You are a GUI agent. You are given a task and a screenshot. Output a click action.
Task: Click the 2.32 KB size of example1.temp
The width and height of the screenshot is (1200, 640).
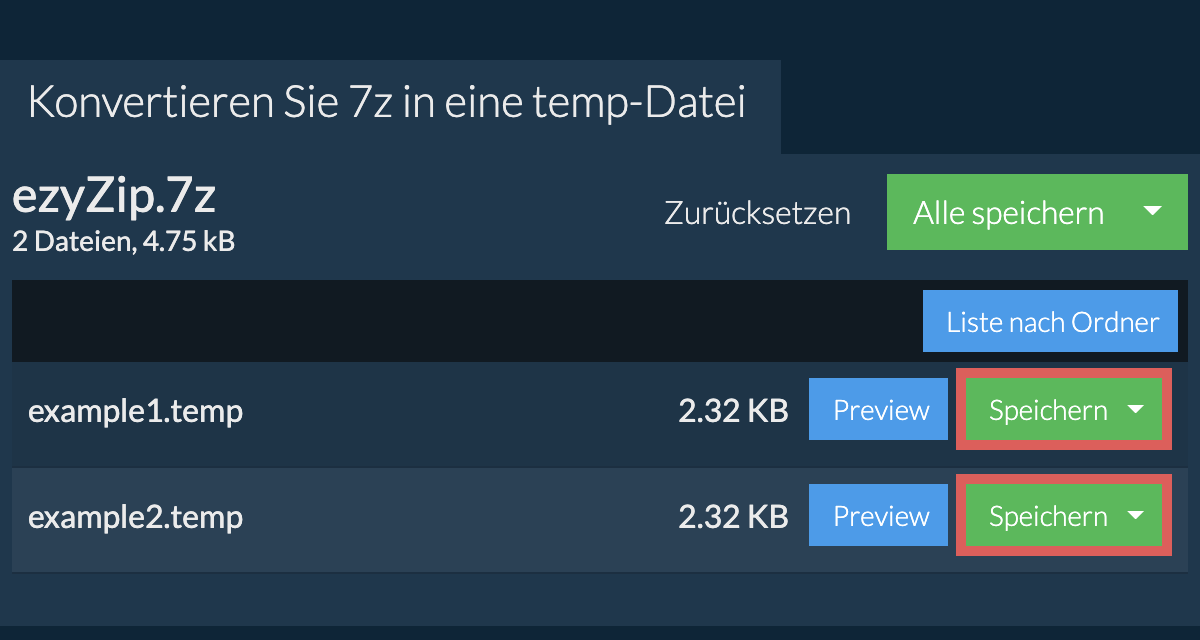[x=733, y=411]
